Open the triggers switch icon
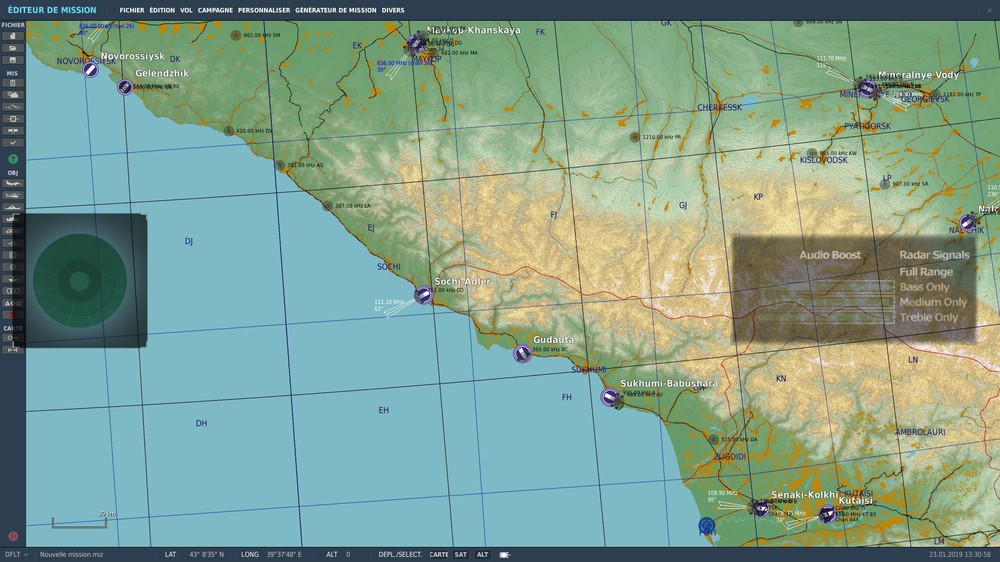This screenshot has height=562, width=1000. (x=12, y=107)
